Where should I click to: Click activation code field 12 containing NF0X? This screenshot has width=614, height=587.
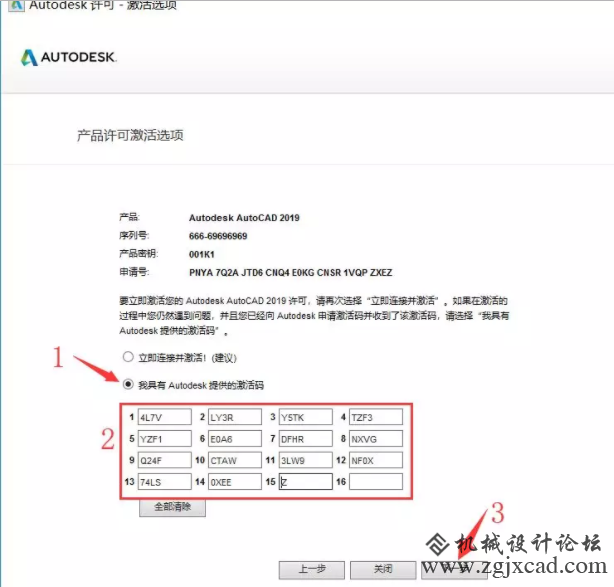pos(376,460)
